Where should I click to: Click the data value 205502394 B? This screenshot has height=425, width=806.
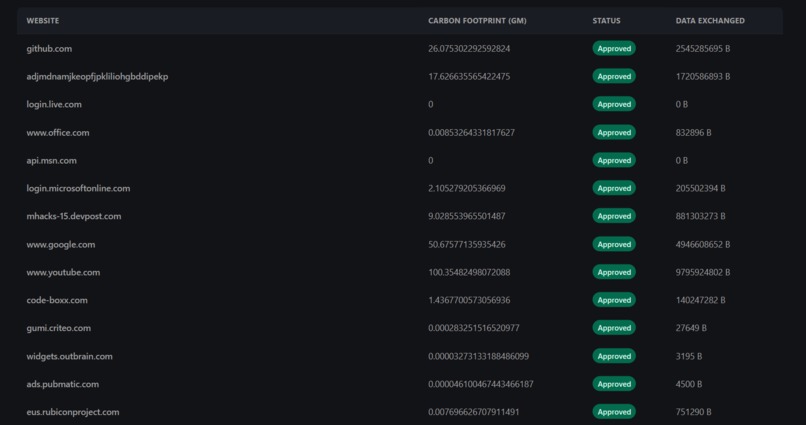(701, 188)
